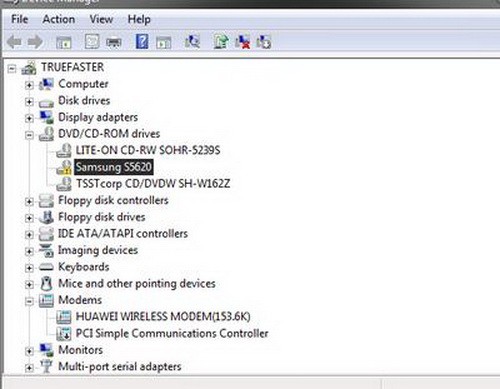Open the View menu
500x389 pixels.
[101, 19]
